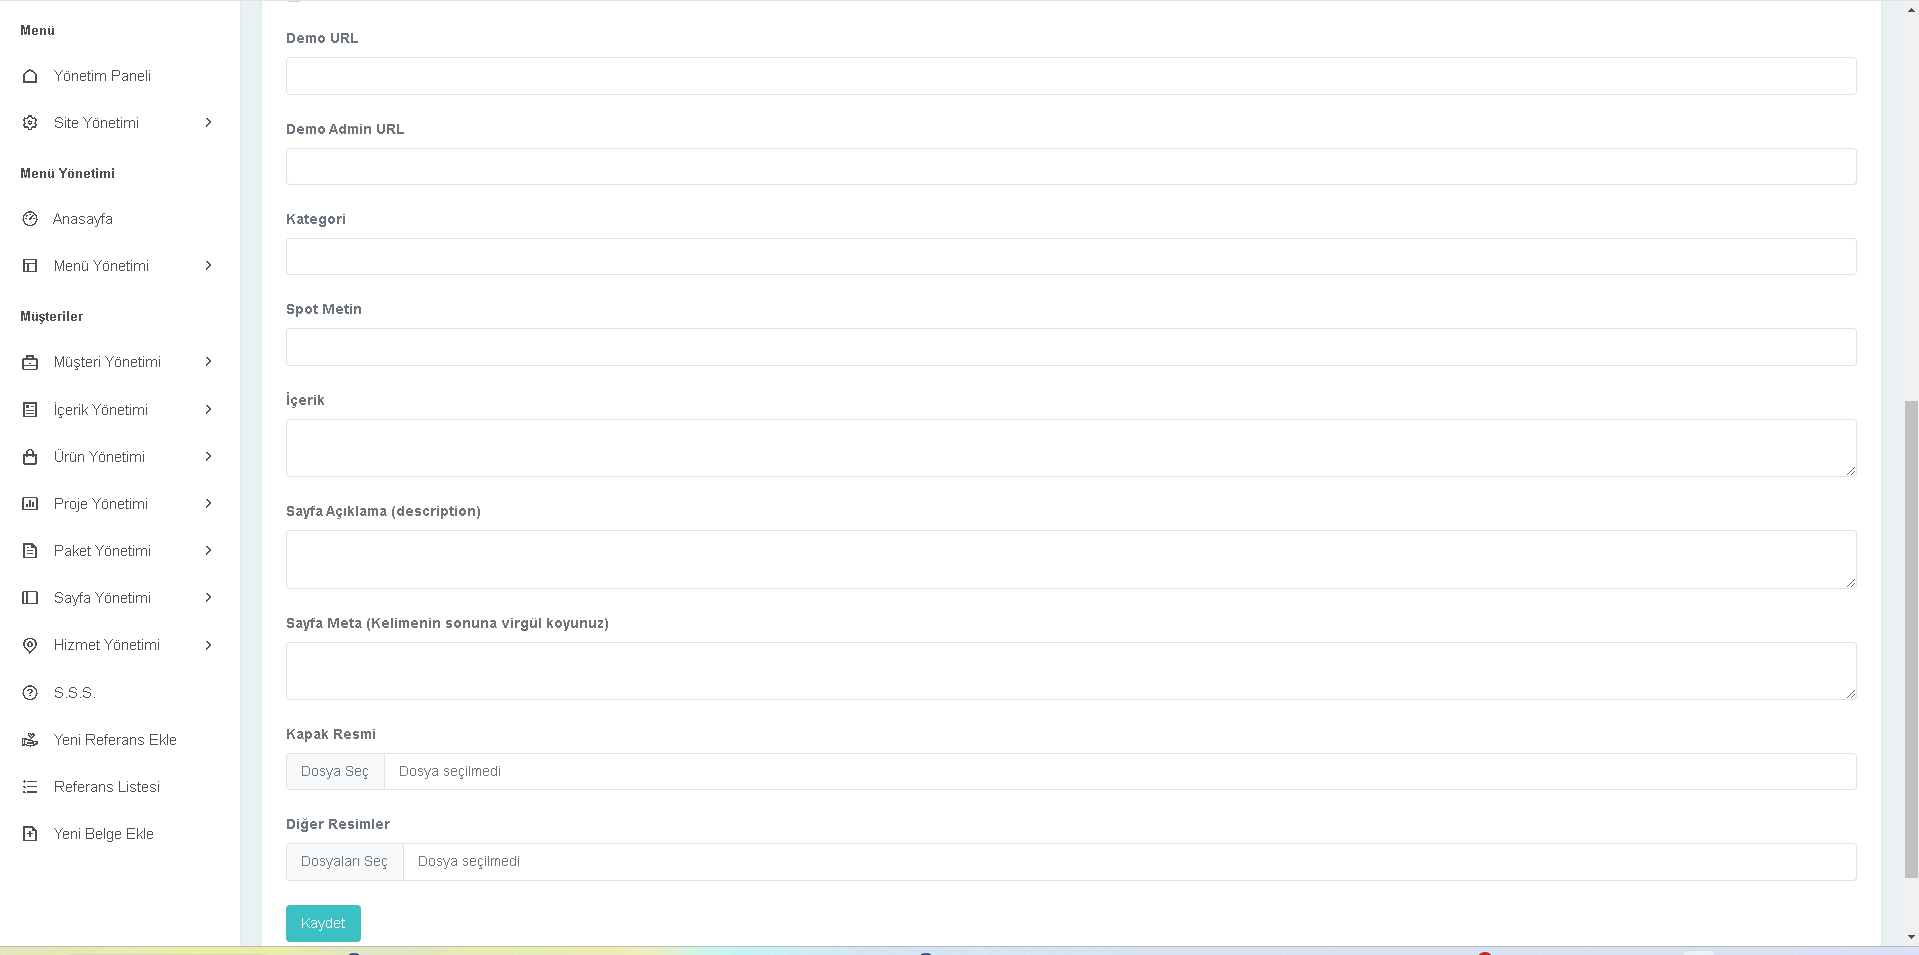Expand Menü Yönetimi submenu chevron
1919x955 pixels.
(x=208, y=266)
